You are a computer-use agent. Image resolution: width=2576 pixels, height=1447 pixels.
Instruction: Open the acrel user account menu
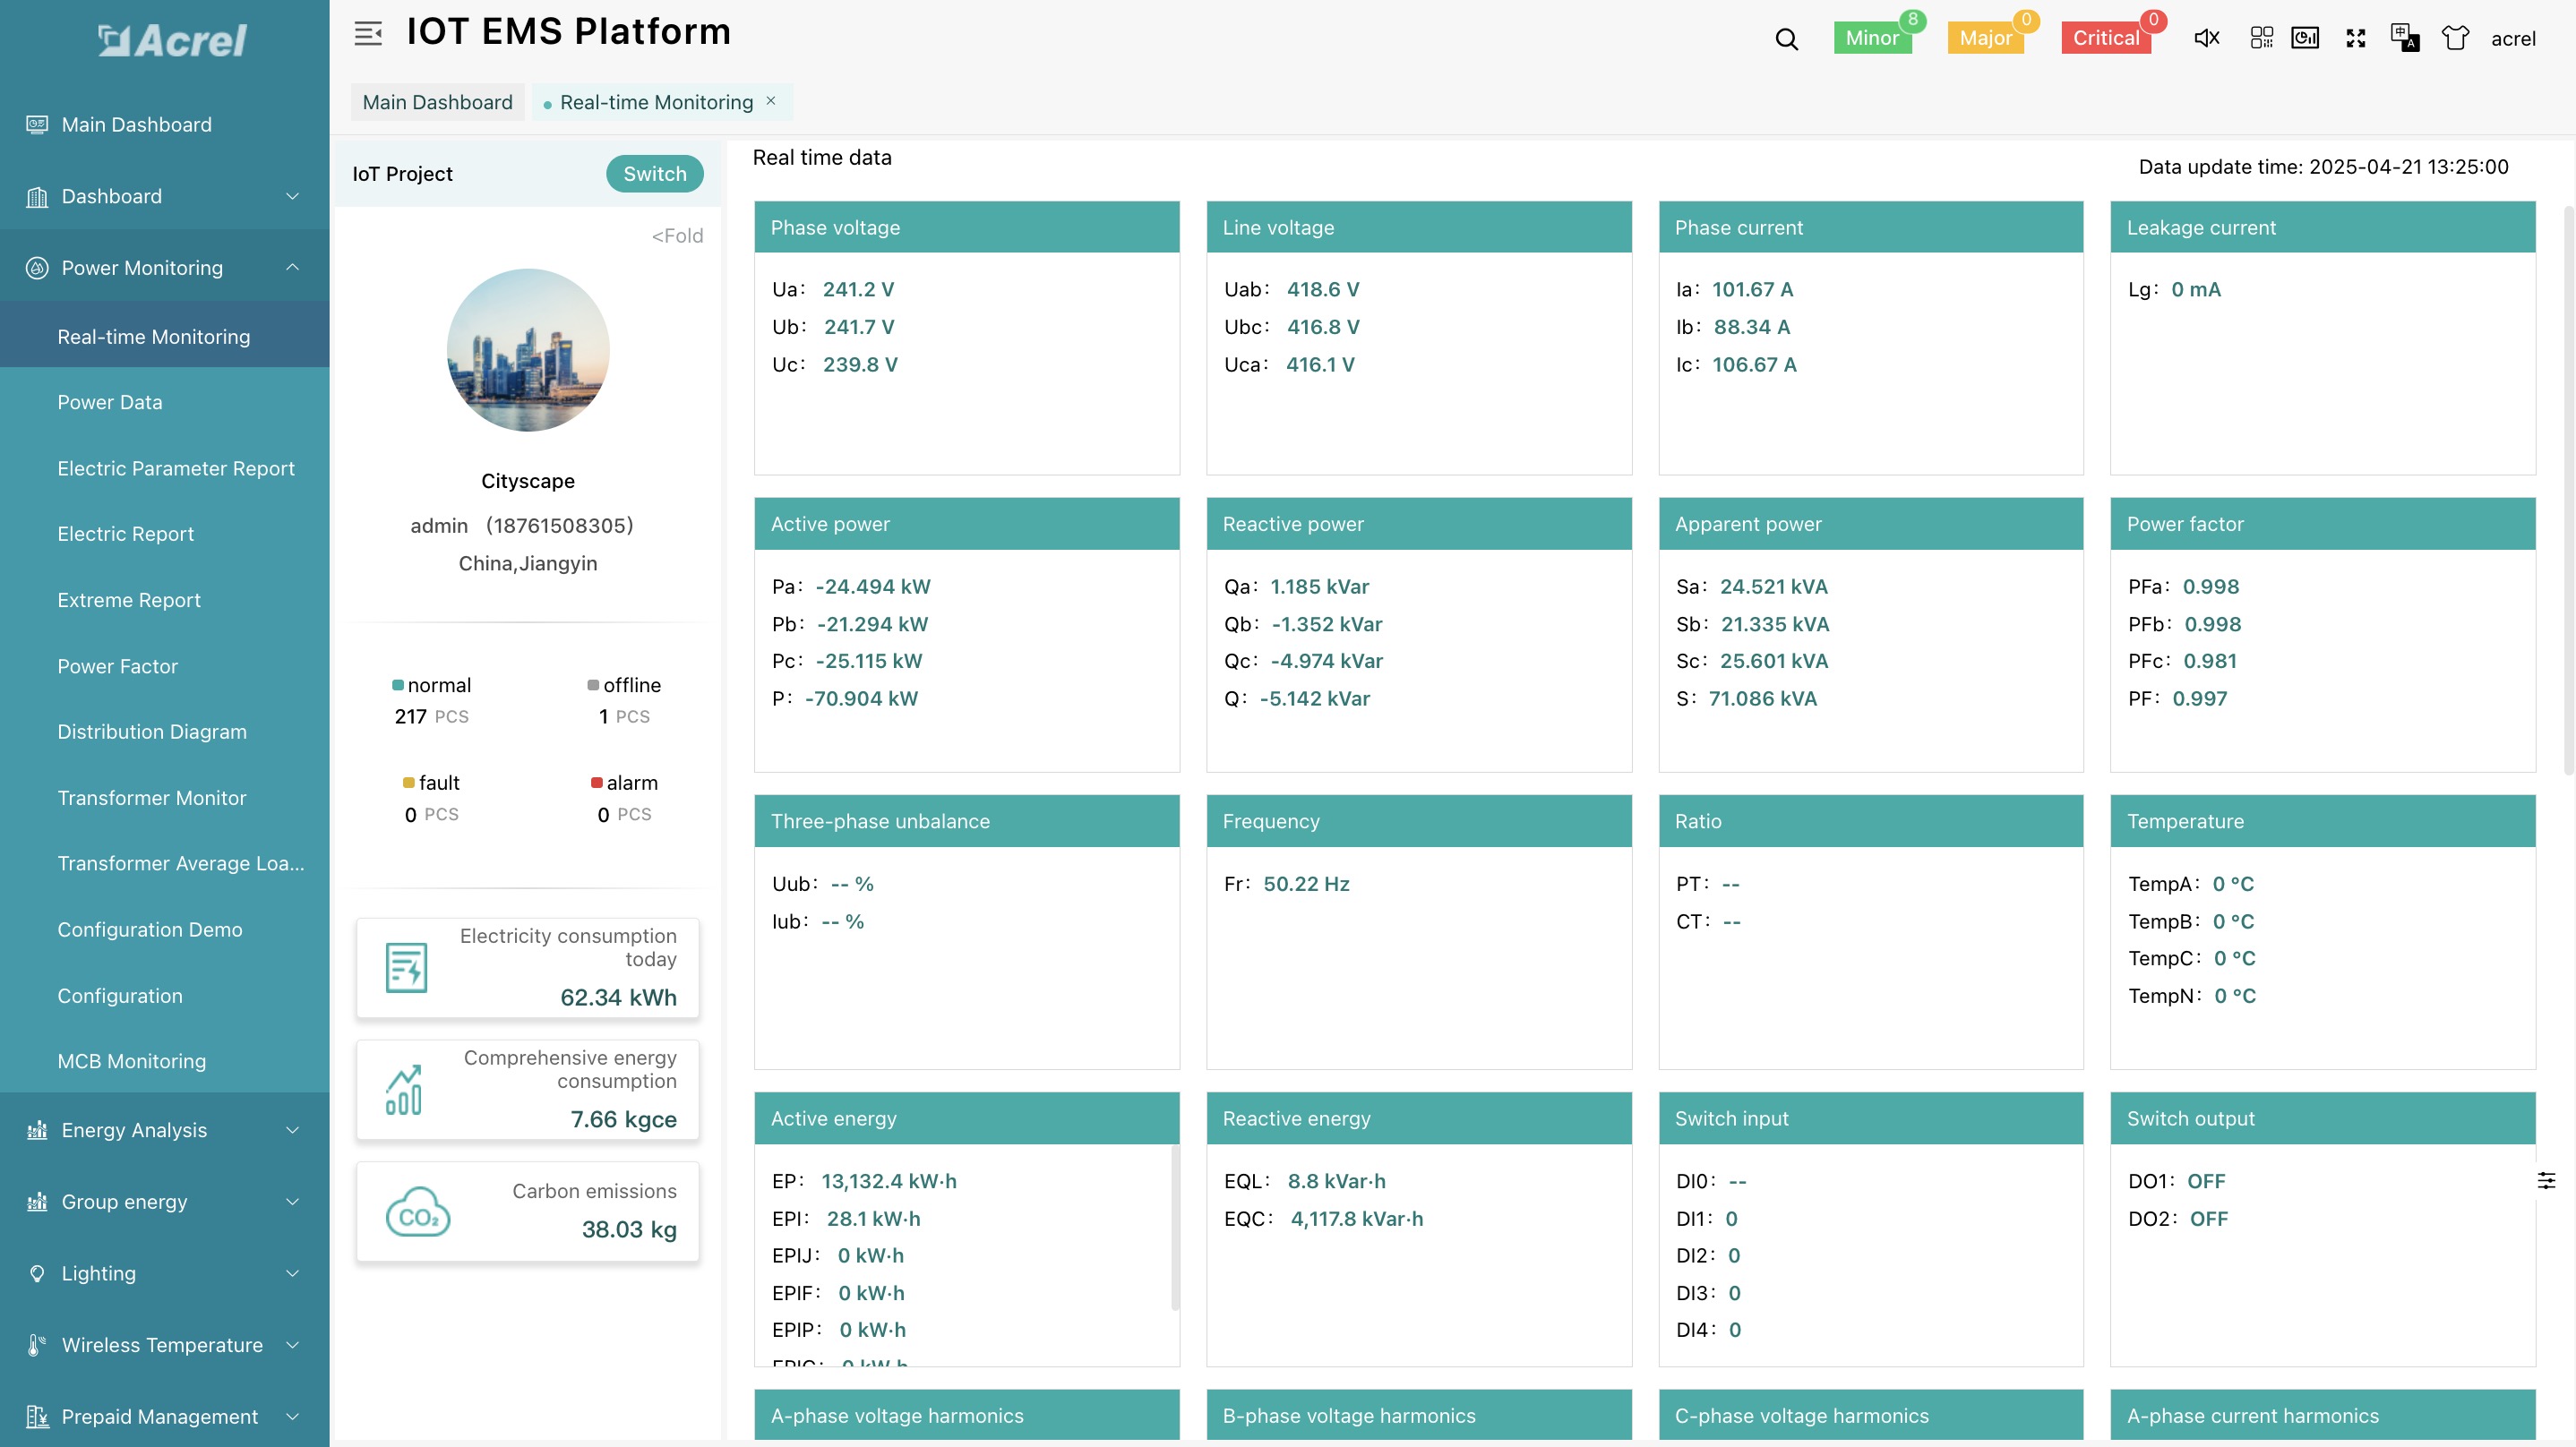(x=2512, y=39)
